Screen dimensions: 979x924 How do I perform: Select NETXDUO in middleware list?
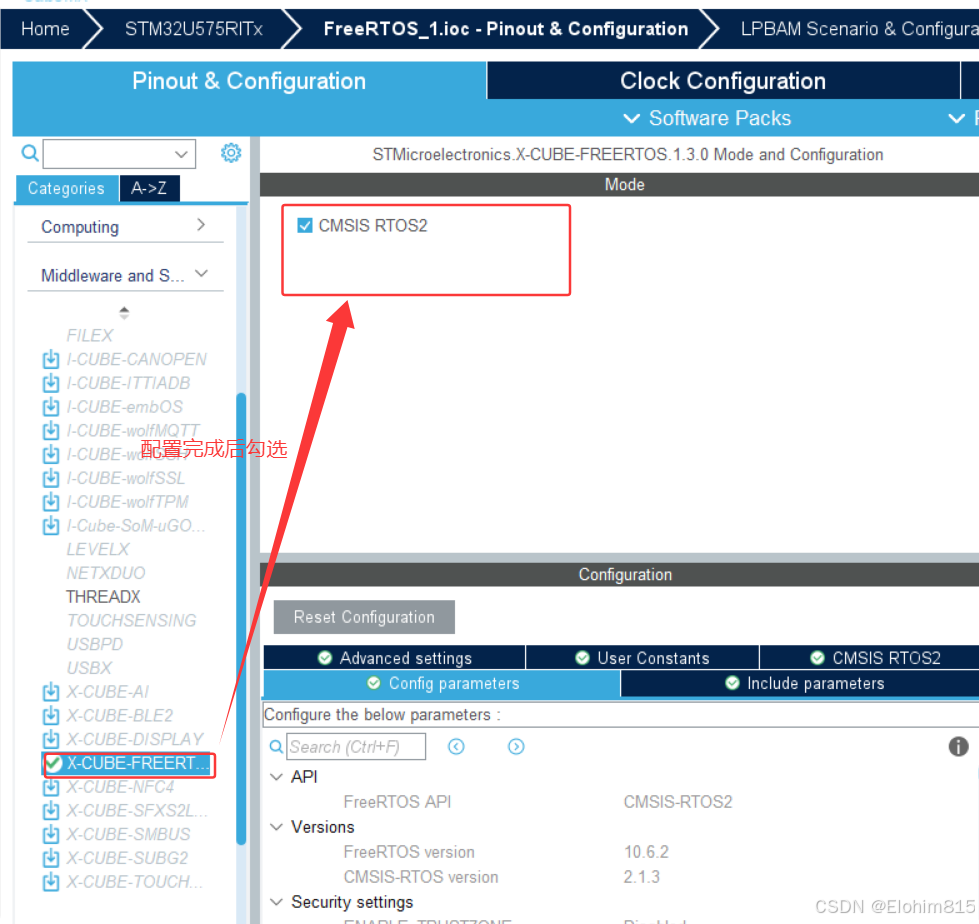click(x=106, y=573)
